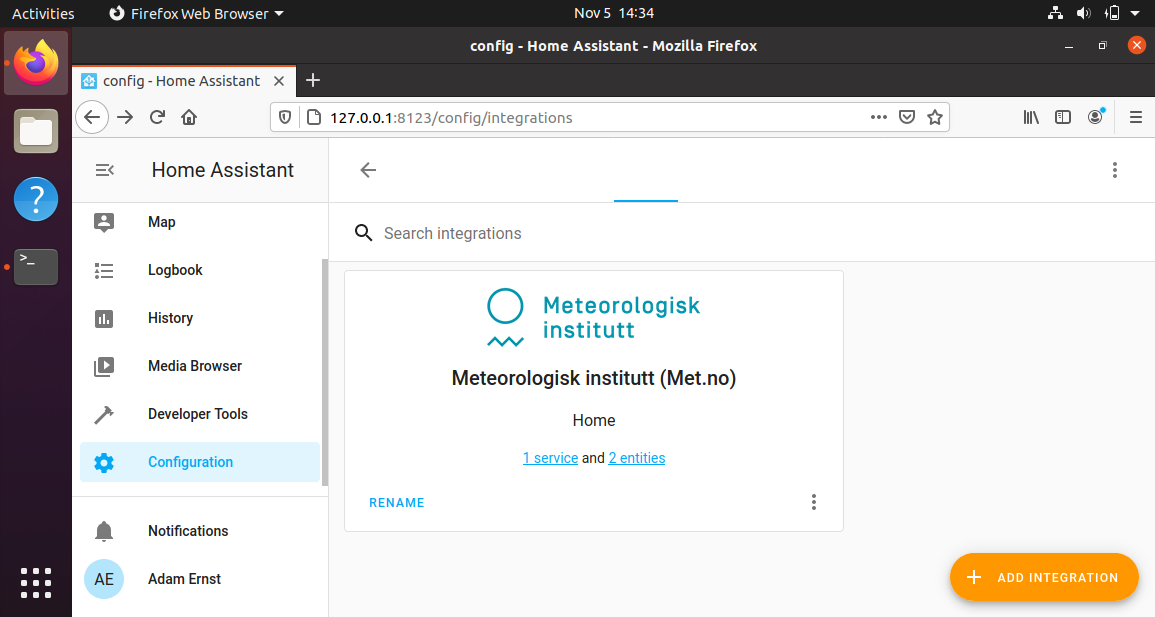The image size is (1155, 617).
Task: Select Configuration in the sidebar
Action: click(200, 462)
